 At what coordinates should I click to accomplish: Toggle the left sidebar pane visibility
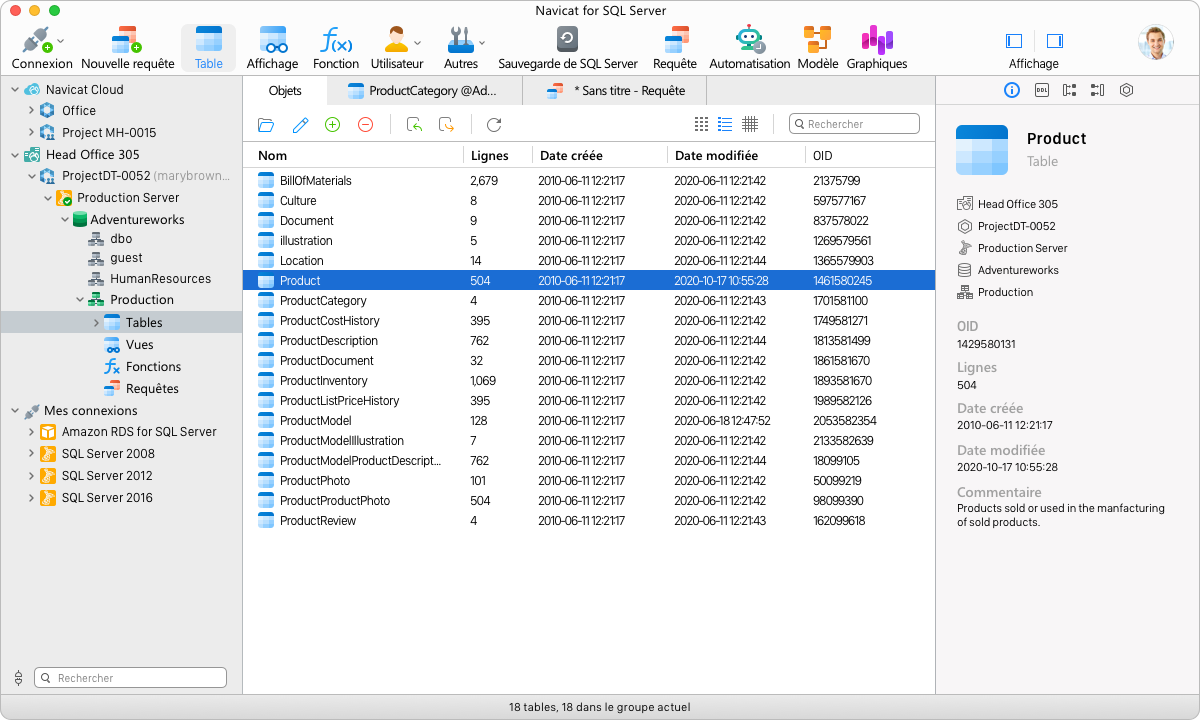[x=1014, y=41]
